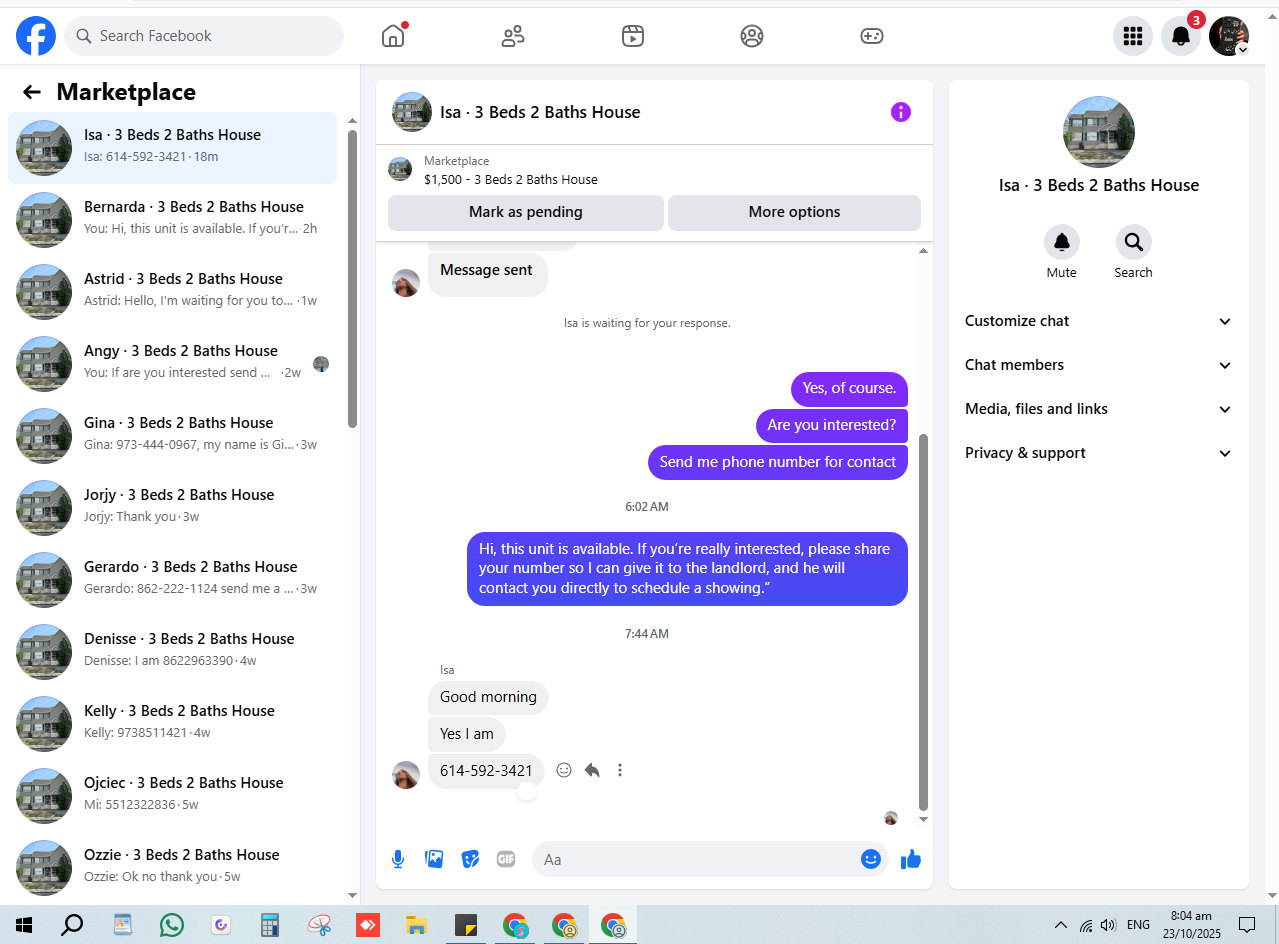The width and height of the screenshot is (1279, 944).
Task: Click the conversation list scrollbar
Action: click(352, 279)
